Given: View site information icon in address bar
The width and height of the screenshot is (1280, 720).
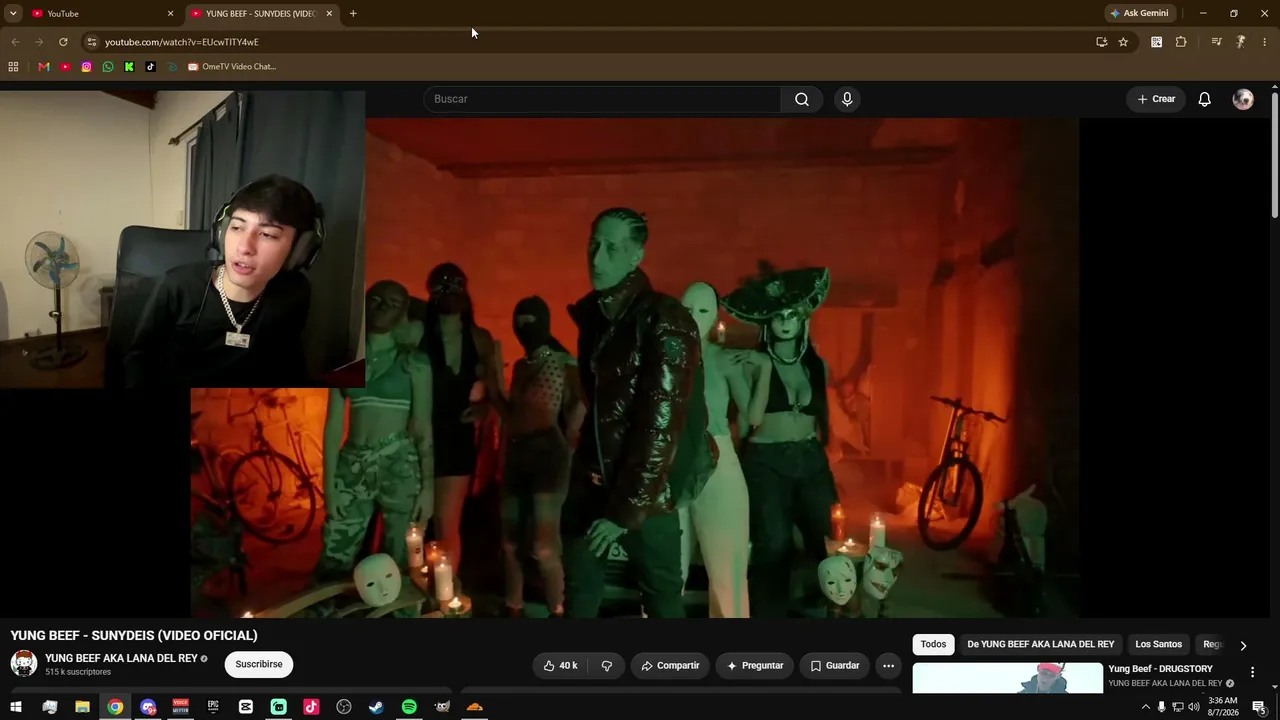Looking at the screenshot, I should tap(91, 42).
